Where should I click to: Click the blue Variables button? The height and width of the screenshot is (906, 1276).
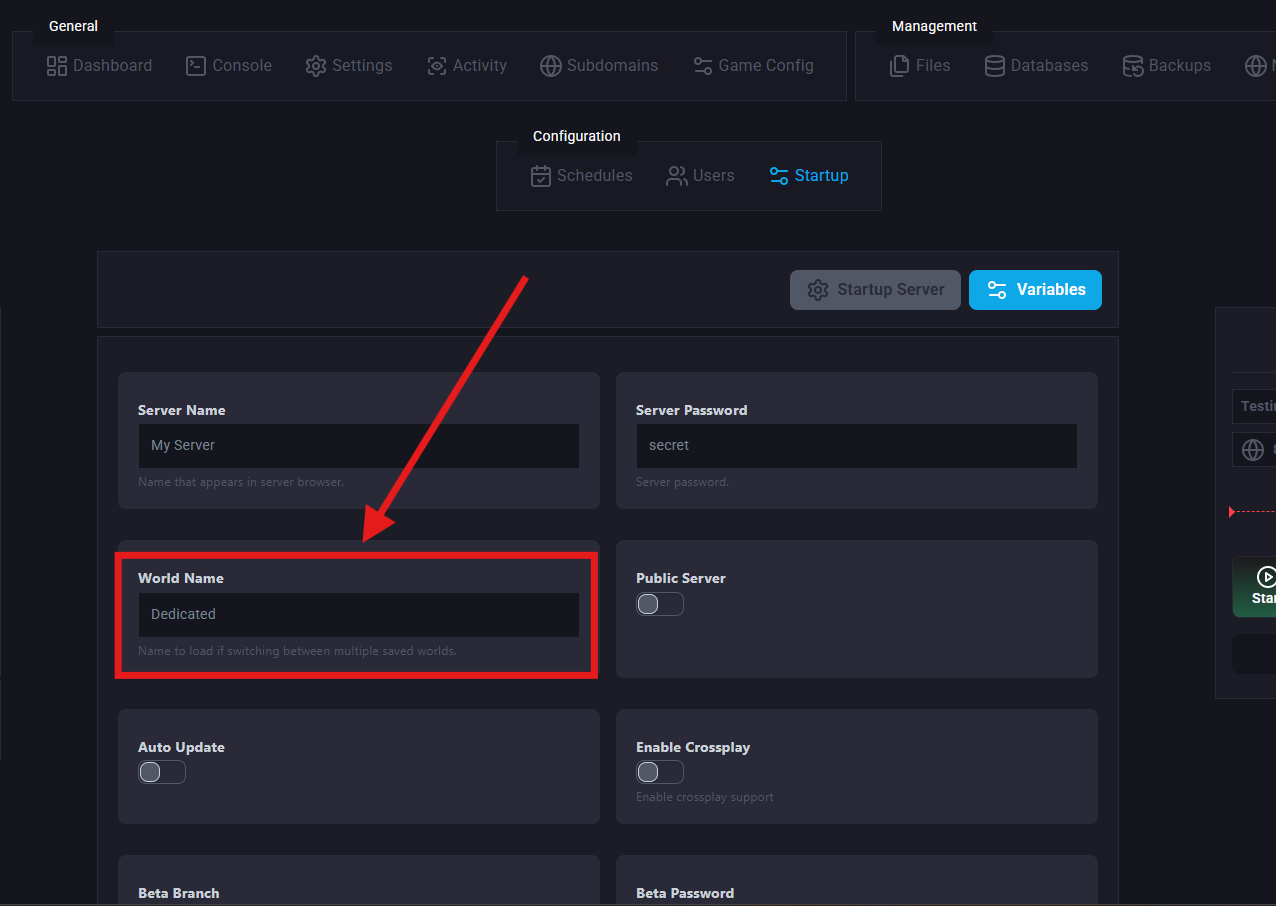pos(1035,290)
